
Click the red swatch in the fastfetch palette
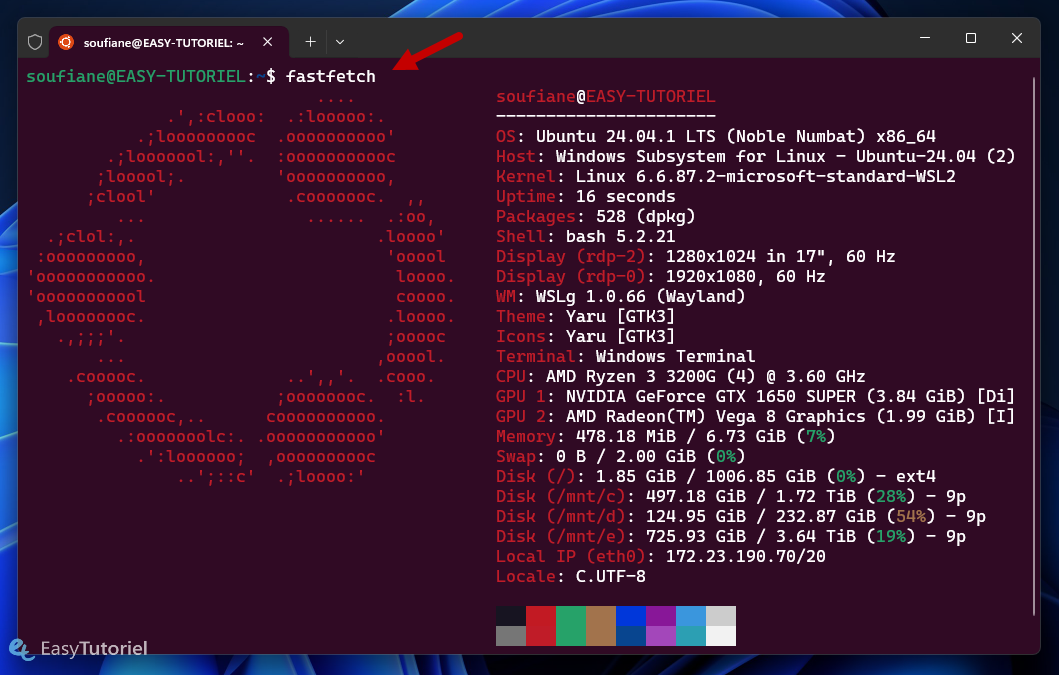point(541,625)
